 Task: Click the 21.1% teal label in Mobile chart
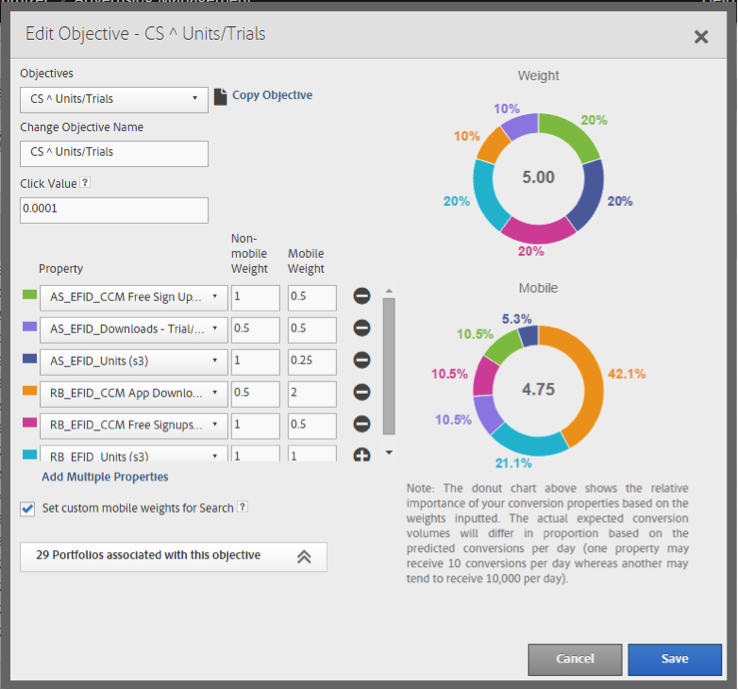[513, 463]
